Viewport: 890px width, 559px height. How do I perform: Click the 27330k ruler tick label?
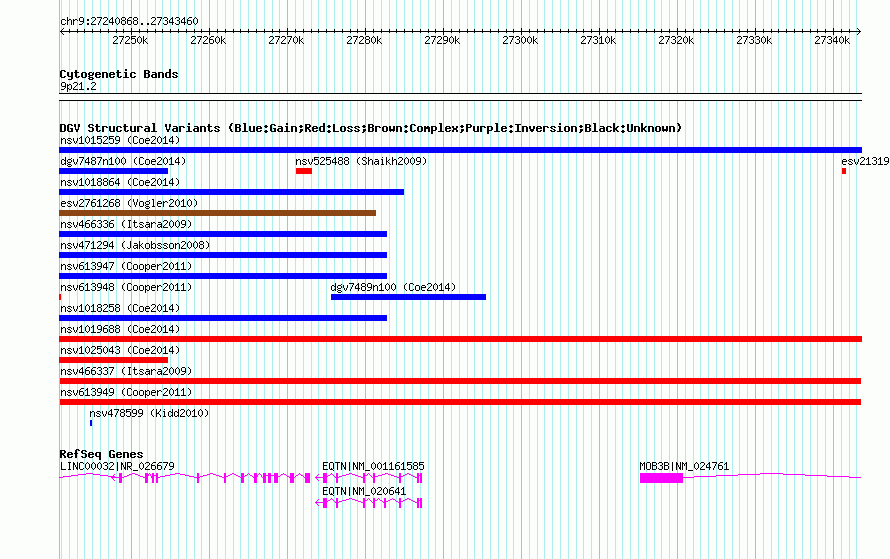(754, 40)
